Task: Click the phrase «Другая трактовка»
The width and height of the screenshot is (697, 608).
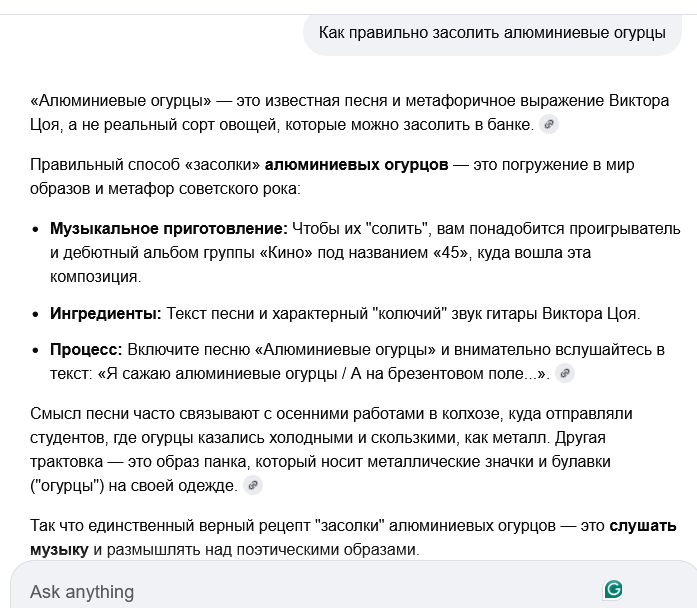Action: [610, 437]
